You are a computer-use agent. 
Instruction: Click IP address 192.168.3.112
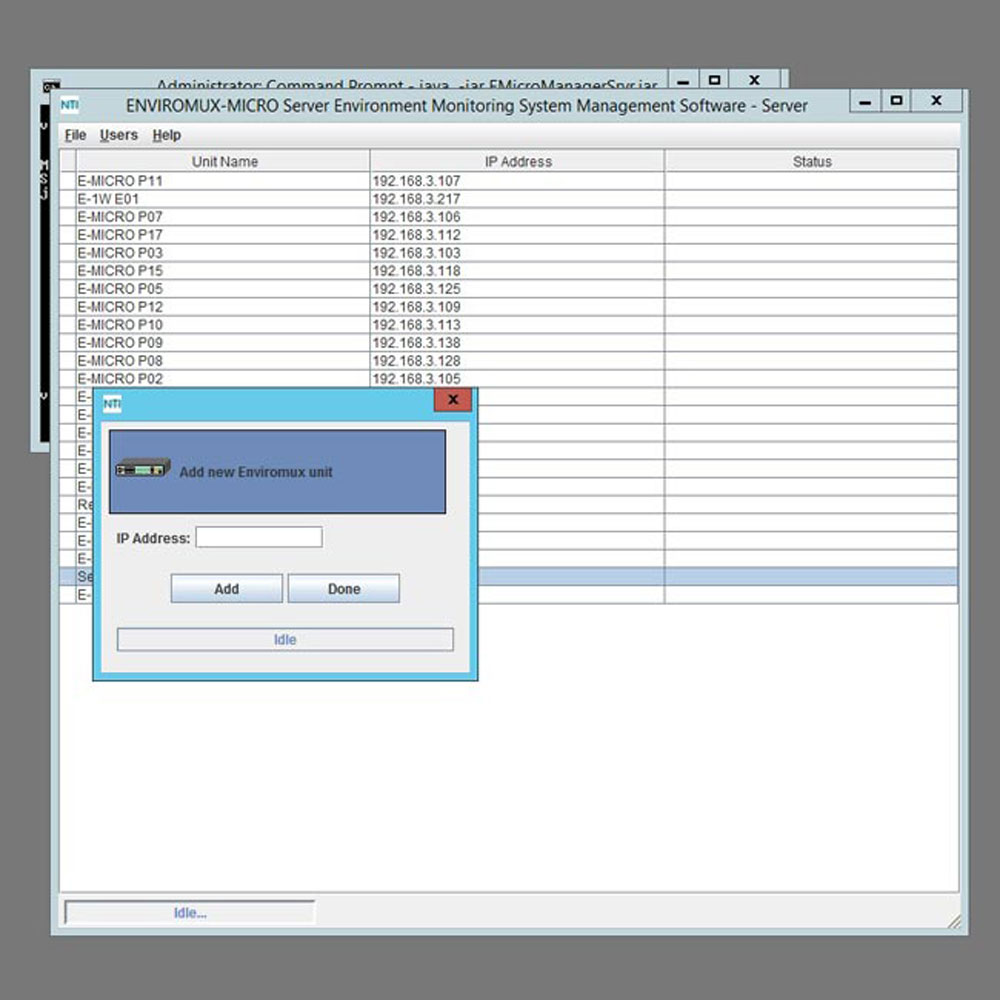(x=416, y=235)
